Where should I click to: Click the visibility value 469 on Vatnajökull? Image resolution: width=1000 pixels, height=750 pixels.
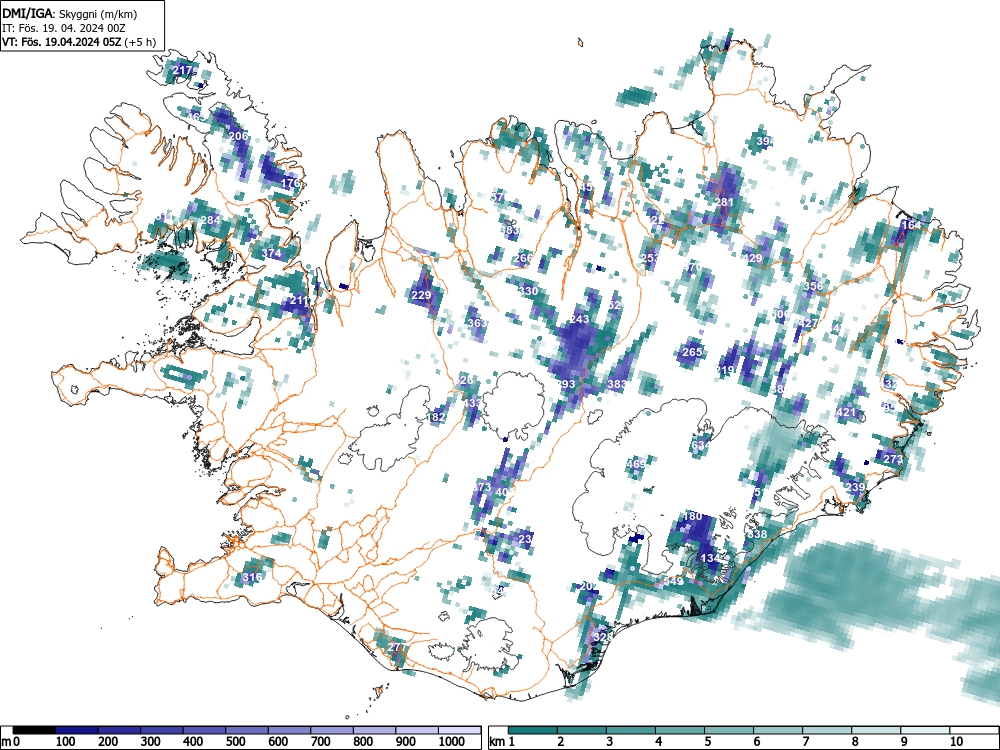click(636, 464)
